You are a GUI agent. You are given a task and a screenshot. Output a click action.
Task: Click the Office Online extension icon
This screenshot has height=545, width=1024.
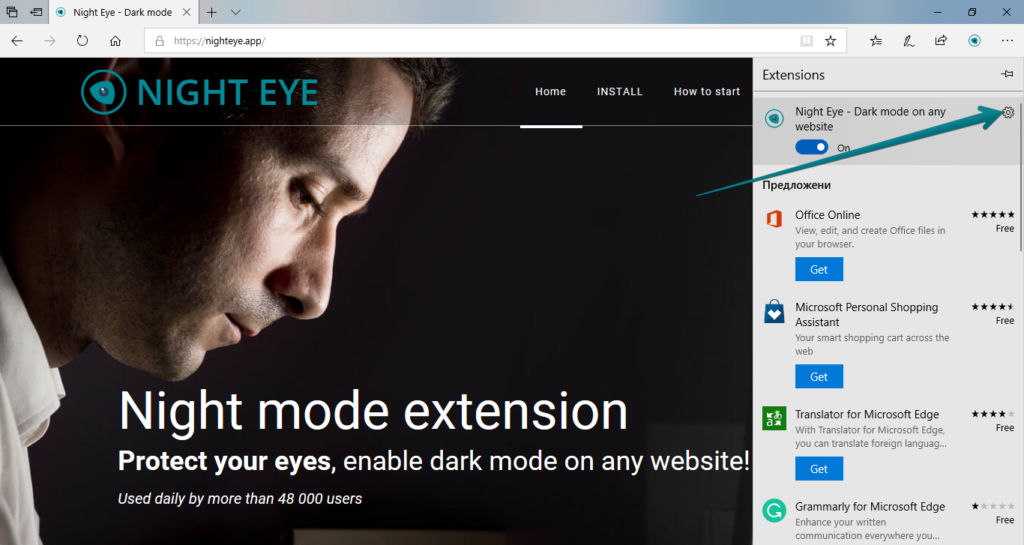tap(775, 219)
